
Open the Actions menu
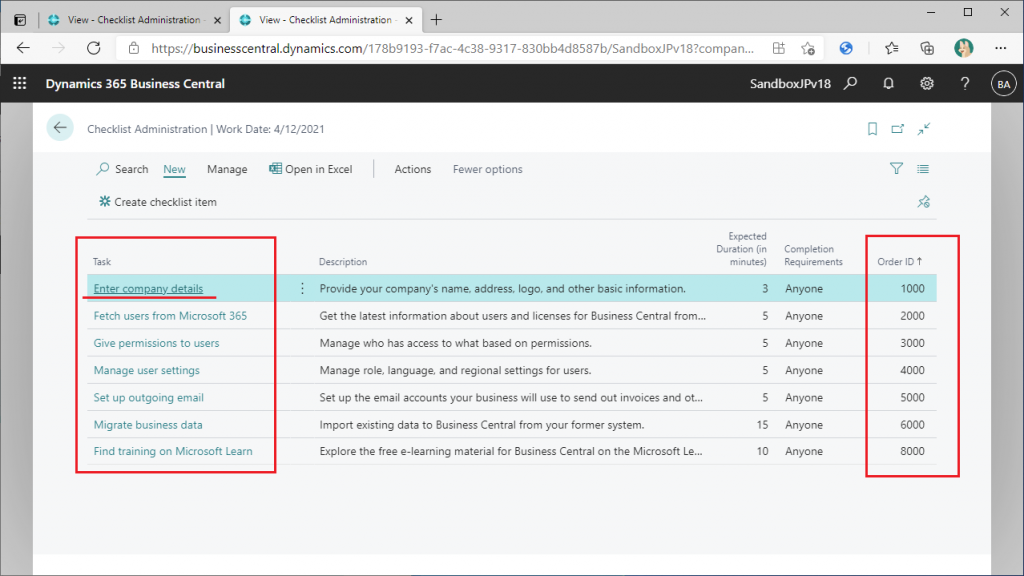[x=413, y=169]
